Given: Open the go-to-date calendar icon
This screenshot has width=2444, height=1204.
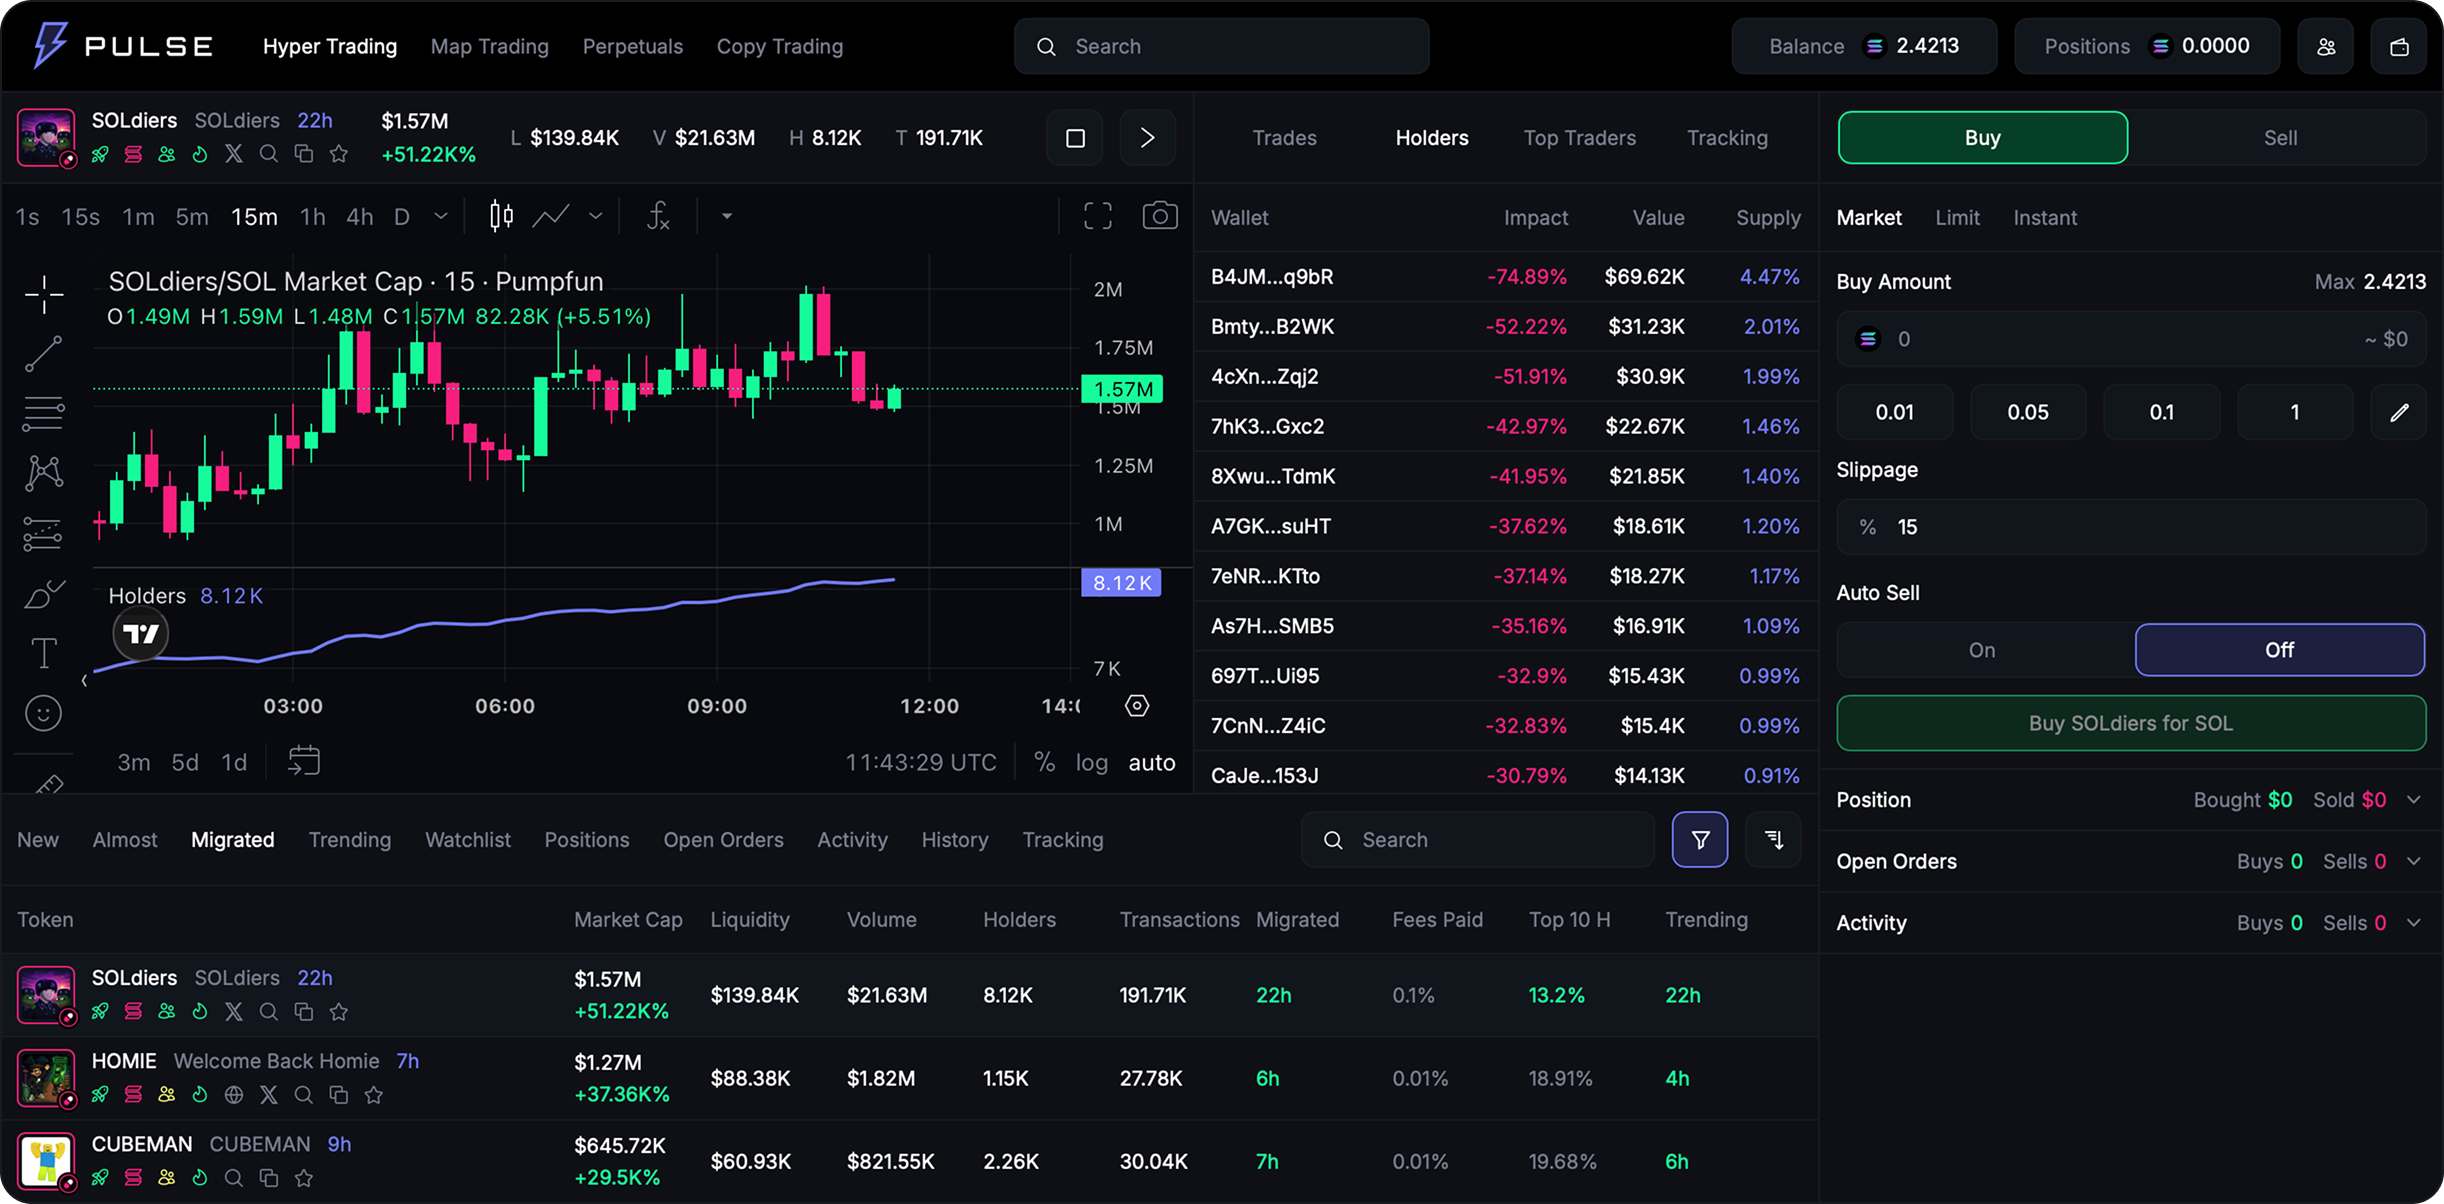Looking at the screenshot, I should (304, 761).
